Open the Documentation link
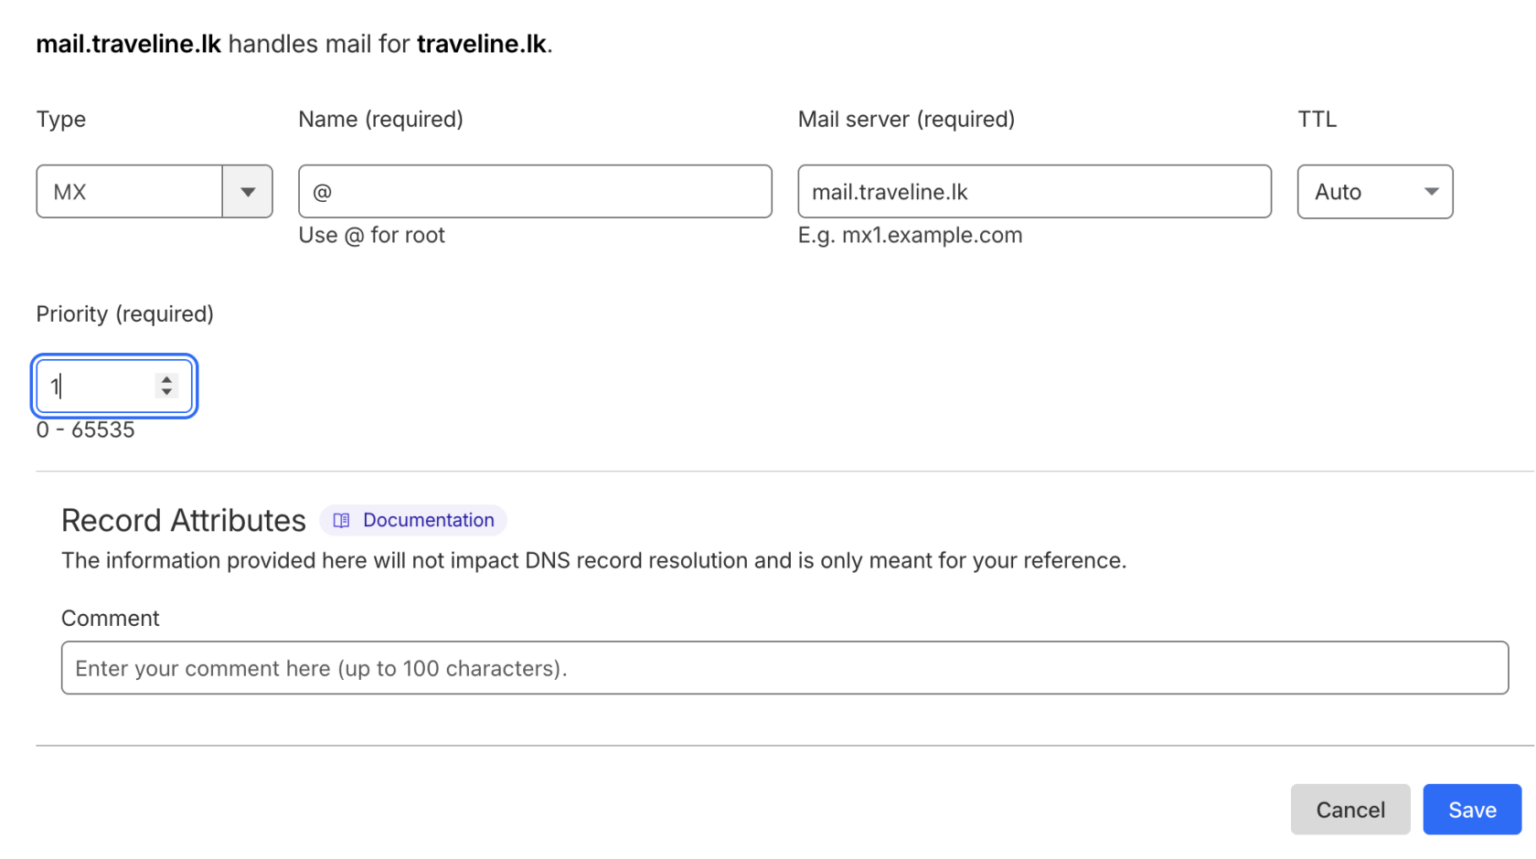 [x=428, y=520]
